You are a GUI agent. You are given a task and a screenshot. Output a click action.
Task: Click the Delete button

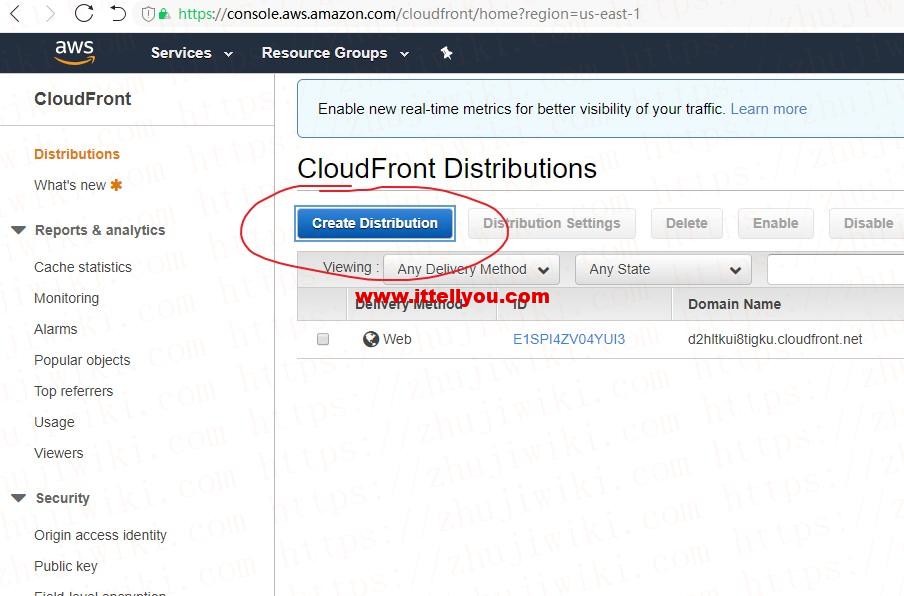tap(687, 223)
